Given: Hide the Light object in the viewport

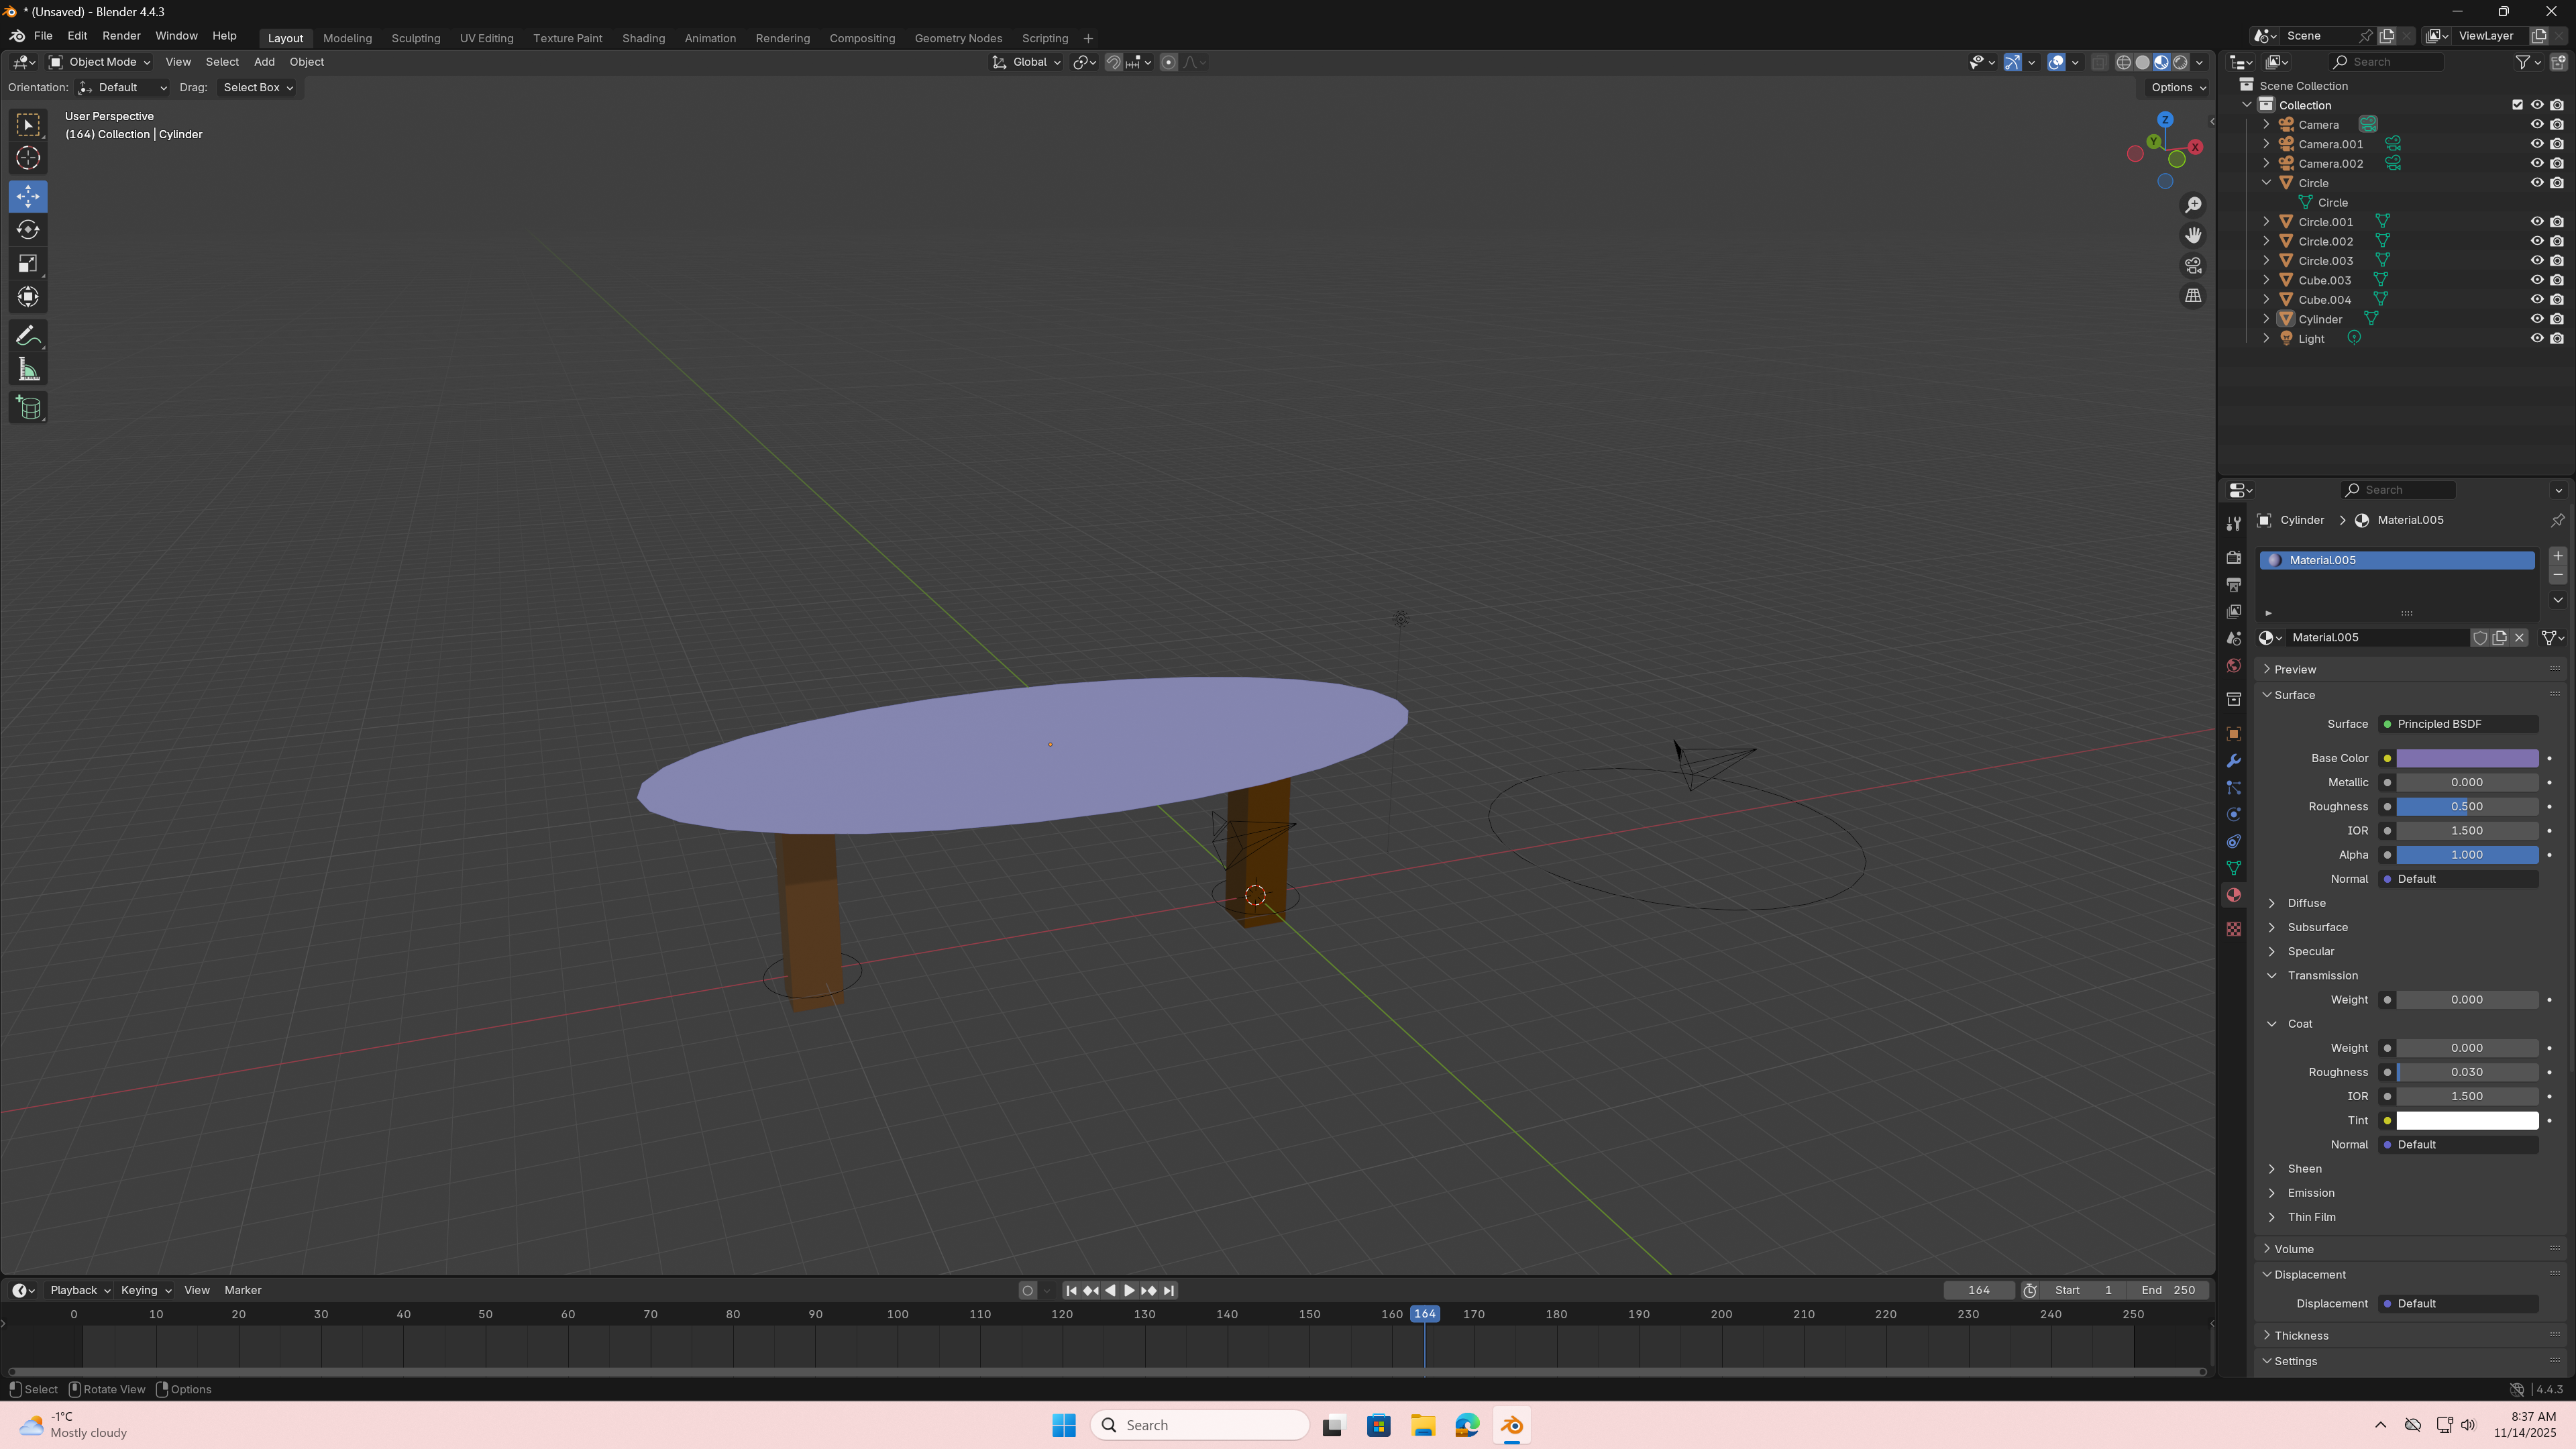Looking at the screenshot, I should (x=2537, y=339).
